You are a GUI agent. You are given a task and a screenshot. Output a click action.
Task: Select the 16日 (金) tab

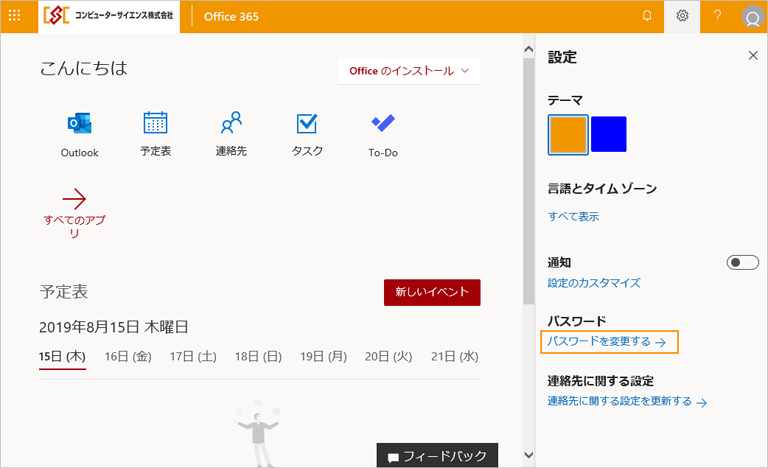[128, 357]
